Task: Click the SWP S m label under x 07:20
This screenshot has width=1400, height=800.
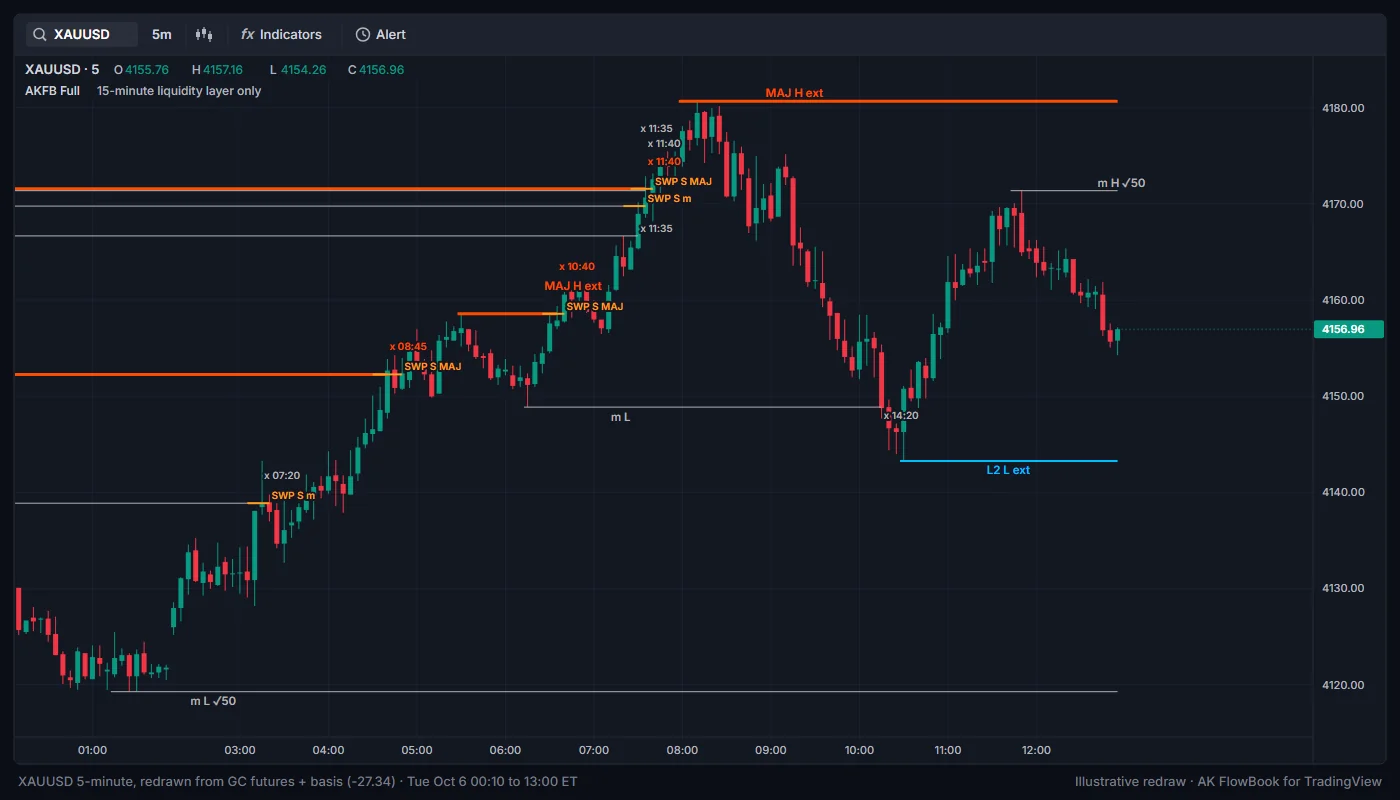Action: click(293, 495)
